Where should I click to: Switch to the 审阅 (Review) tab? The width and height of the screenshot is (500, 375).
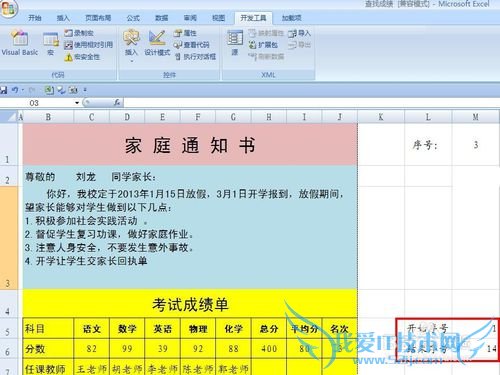[190, 18]
